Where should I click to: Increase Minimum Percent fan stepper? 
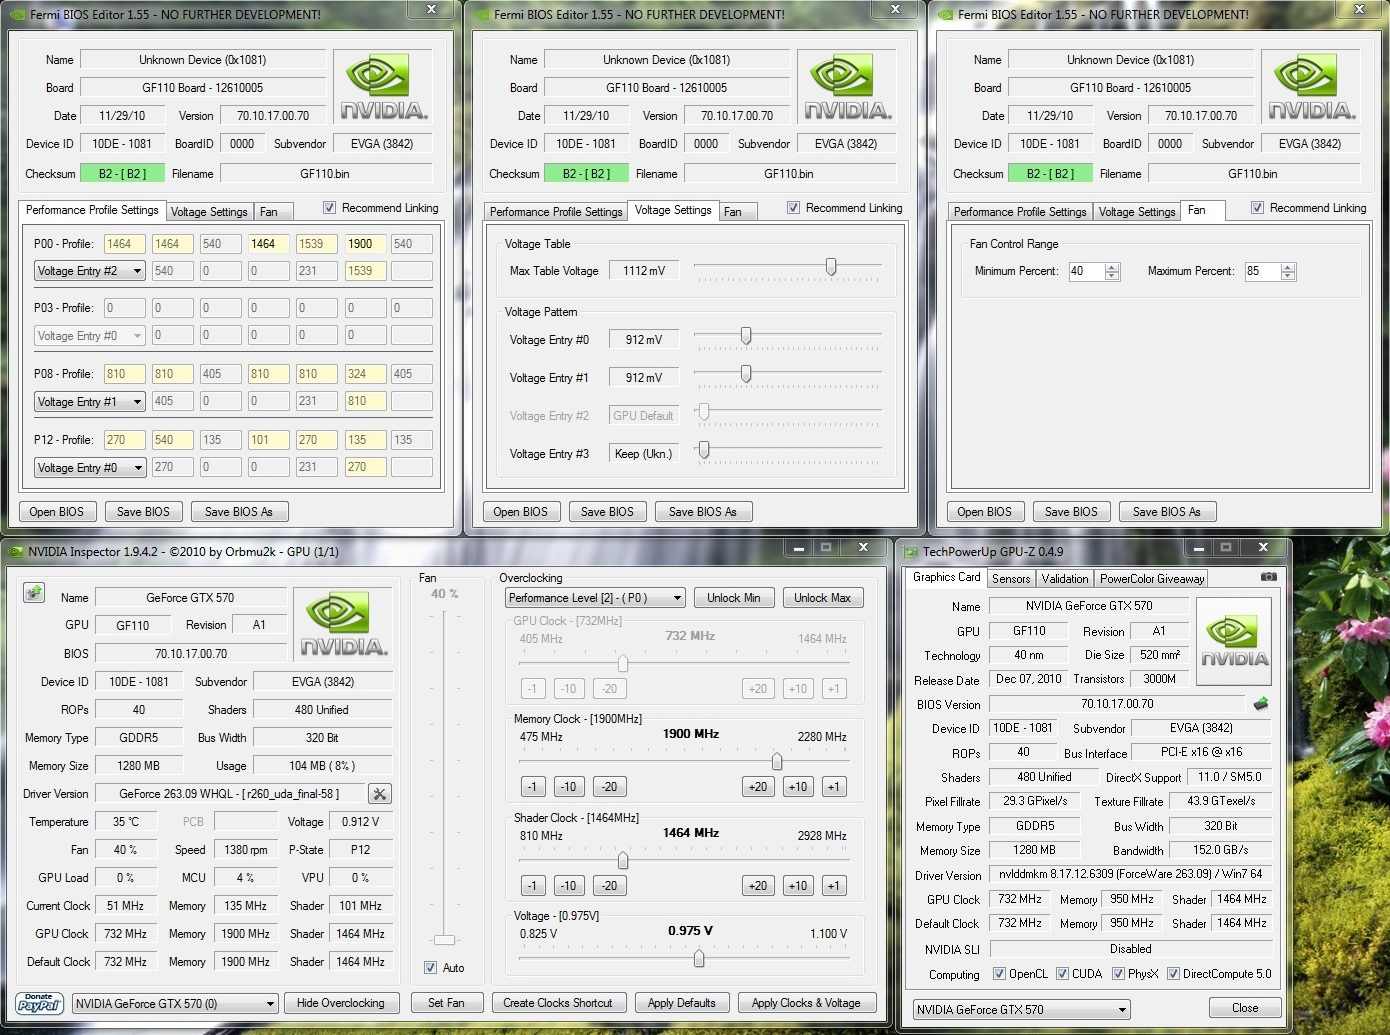click(1112, 266)
